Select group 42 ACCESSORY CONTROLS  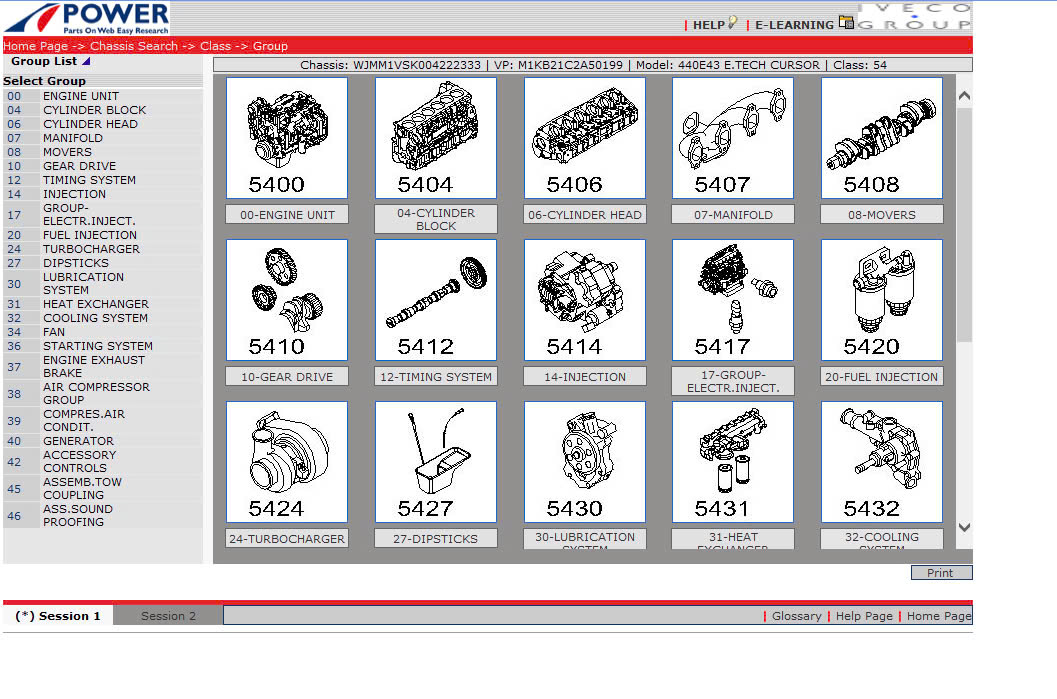(x=102, y=461)
